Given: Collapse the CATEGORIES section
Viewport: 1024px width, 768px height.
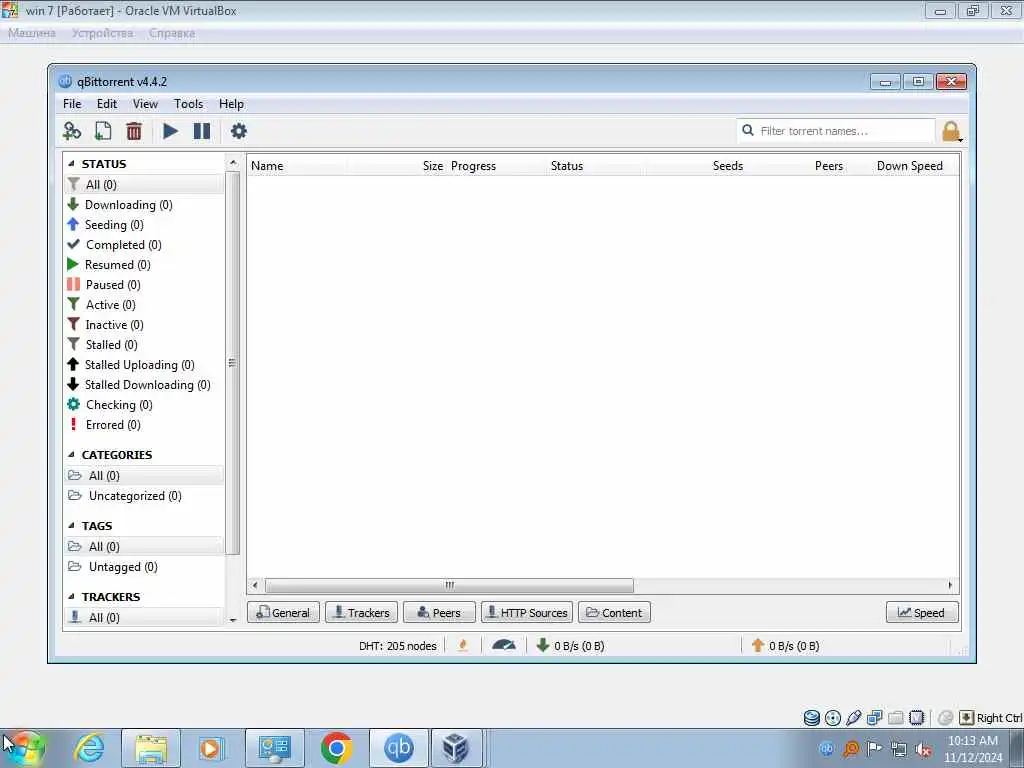Looking at the screenshot, I should pos(71,455).
